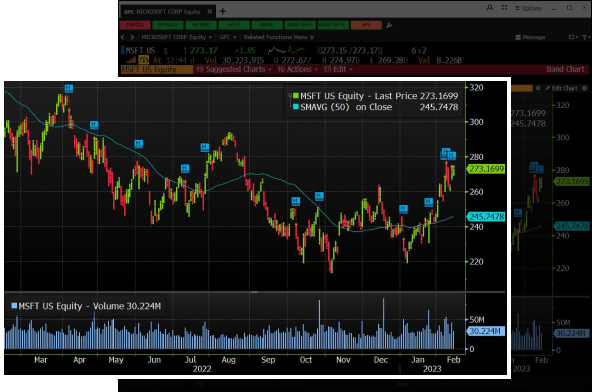Image resolution: width=592 pixels, height=392 pixels.
Task: Click the blue Volume legend swatch
Action: pos(14,306)
